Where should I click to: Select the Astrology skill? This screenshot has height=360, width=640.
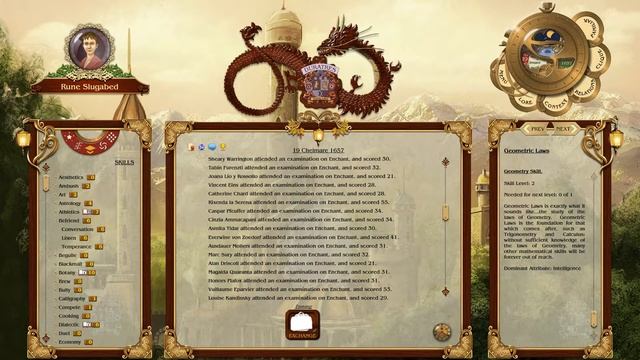70,203
